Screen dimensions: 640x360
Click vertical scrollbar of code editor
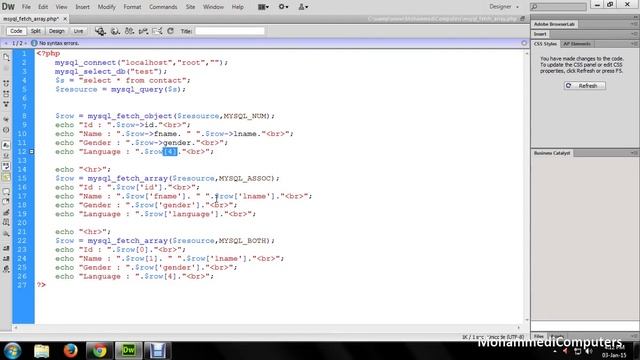point(526,186)
